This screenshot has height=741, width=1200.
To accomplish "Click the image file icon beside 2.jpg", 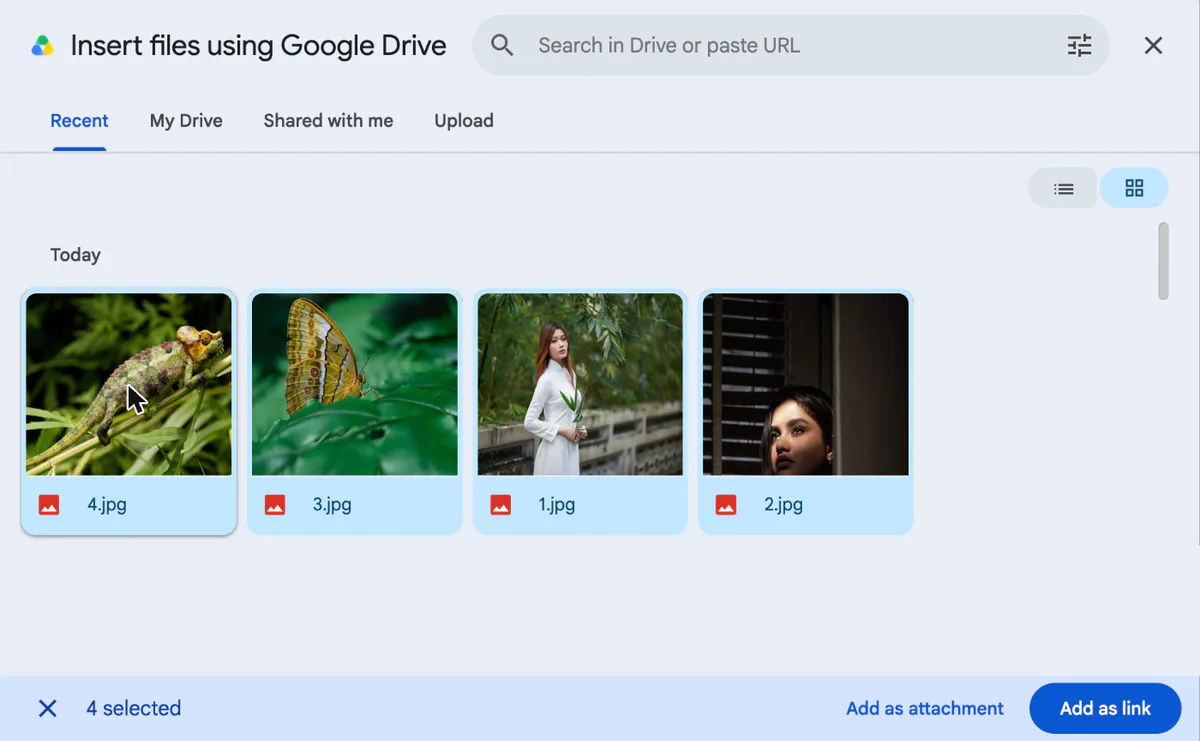I will tap(726, 505).
